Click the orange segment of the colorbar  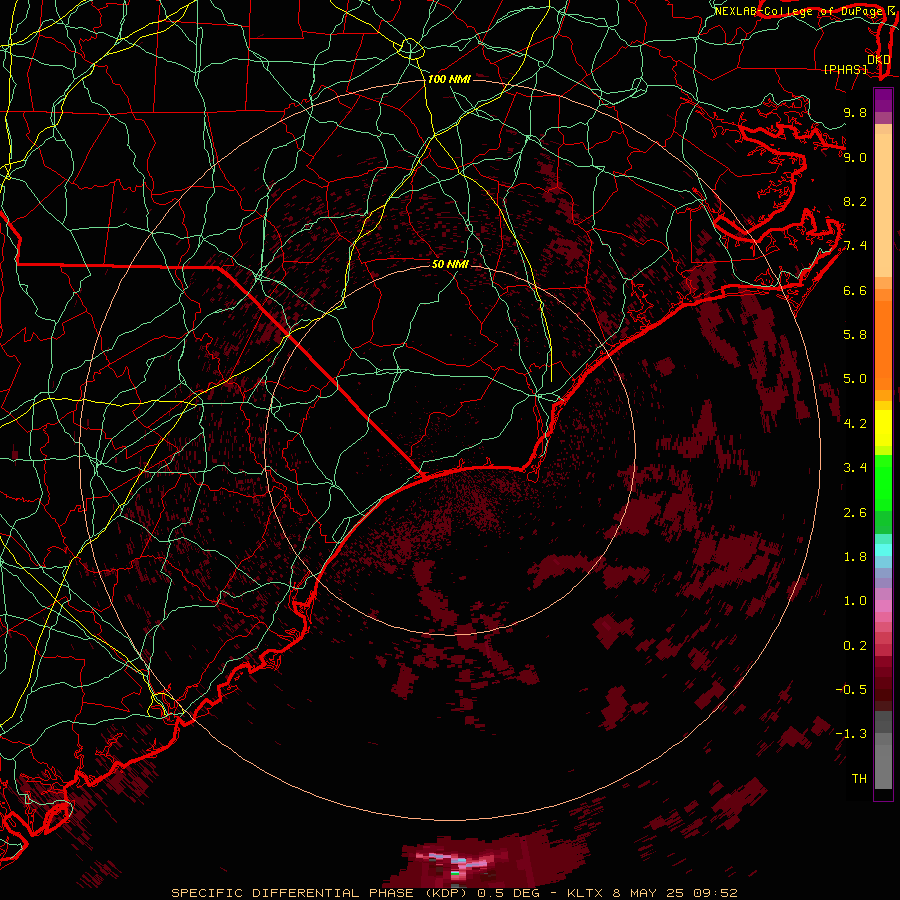point(883,344)
